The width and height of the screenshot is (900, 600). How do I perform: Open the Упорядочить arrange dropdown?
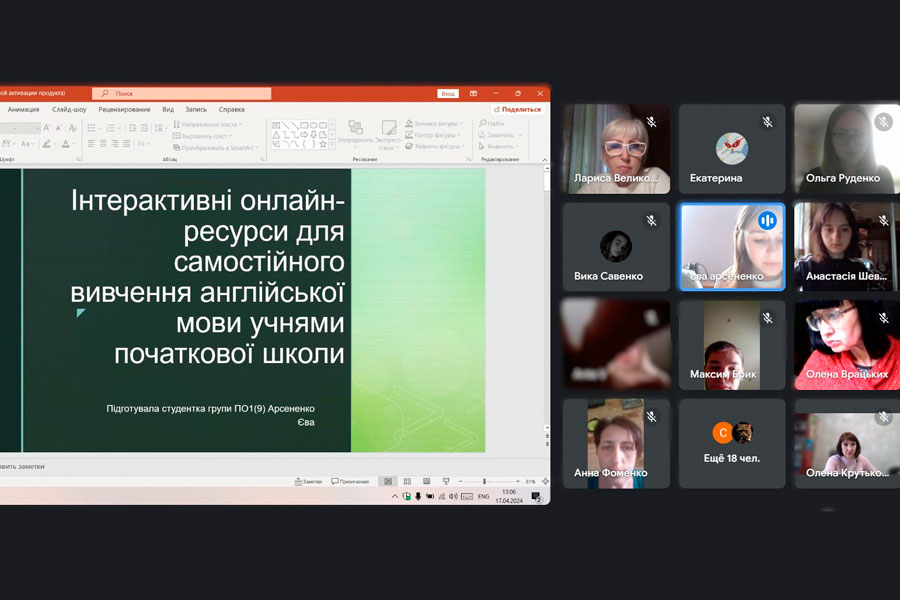click(355, 133)
